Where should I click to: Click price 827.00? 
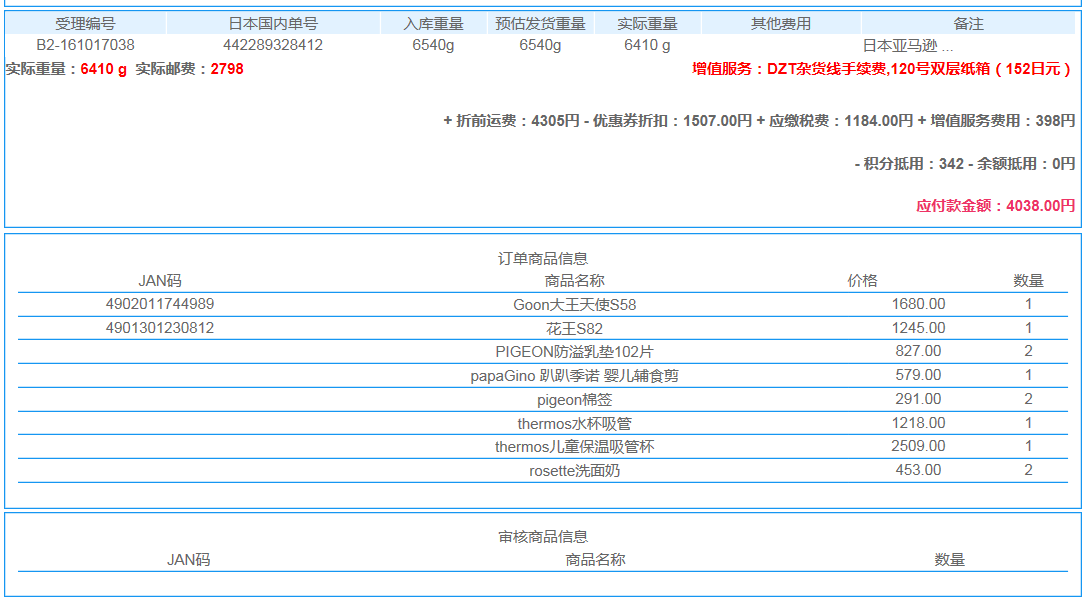[x=918, y=351]
